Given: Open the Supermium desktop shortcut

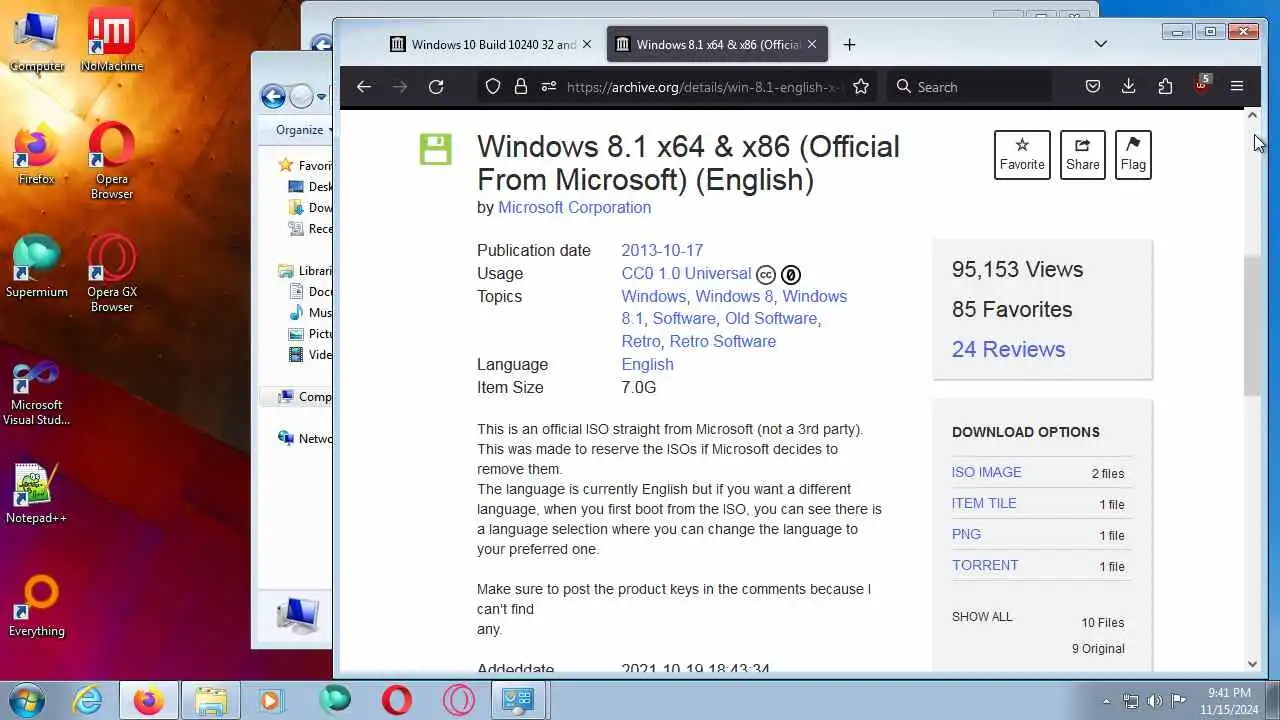Looking at the screenshot, I should point(37,267).
